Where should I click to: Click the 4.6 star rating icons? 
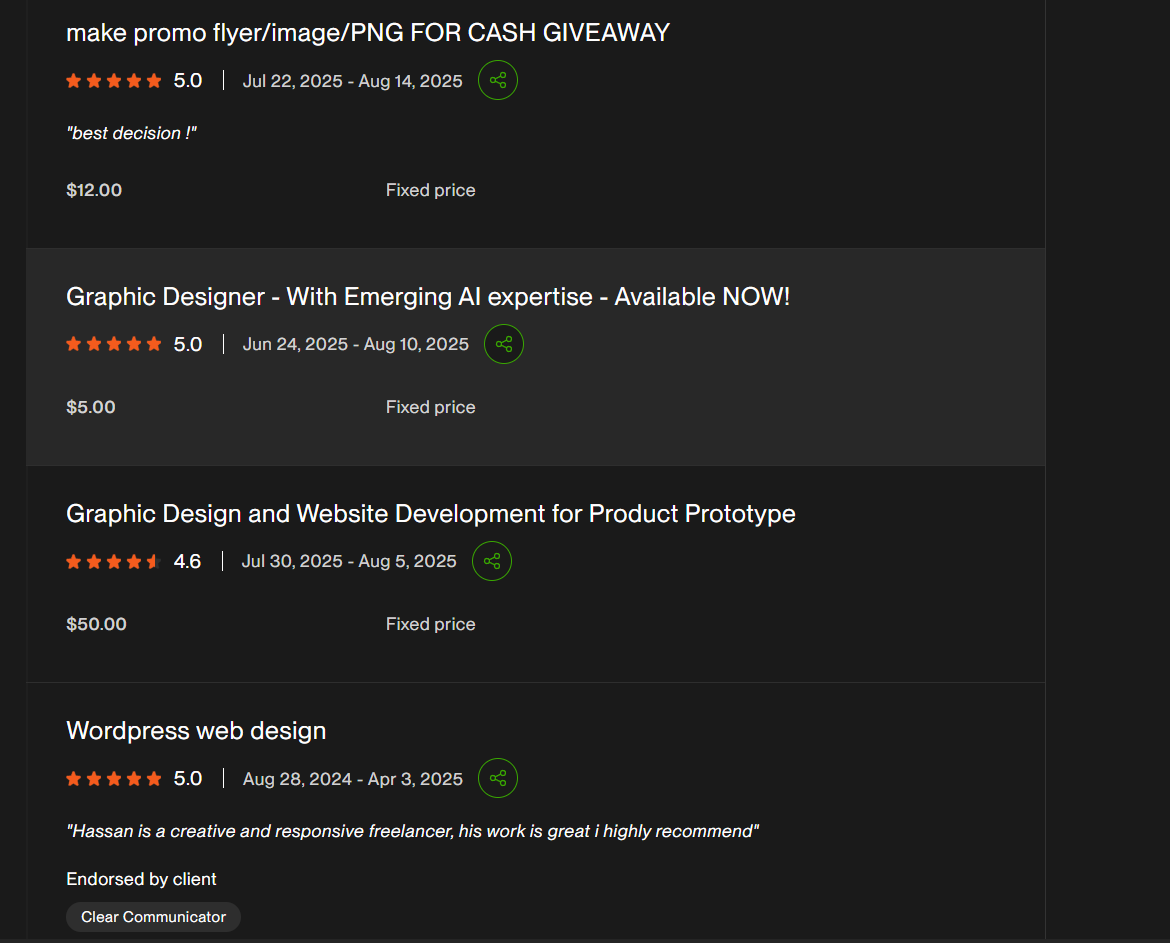tap(113, 561)
